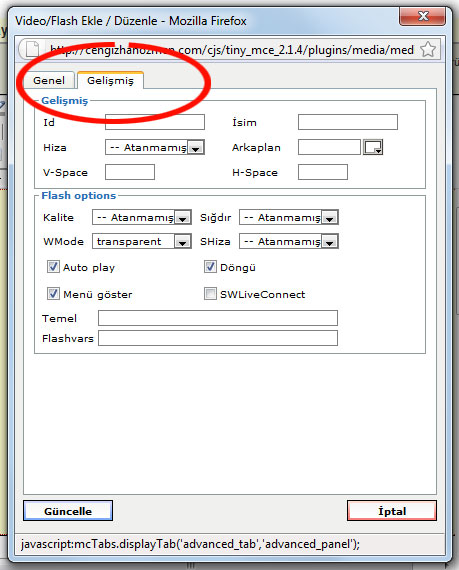Image resolution: width=459 pixels, height=570 pixels.
Task: Click the İptal cancel button
Action: click(392, 511)
